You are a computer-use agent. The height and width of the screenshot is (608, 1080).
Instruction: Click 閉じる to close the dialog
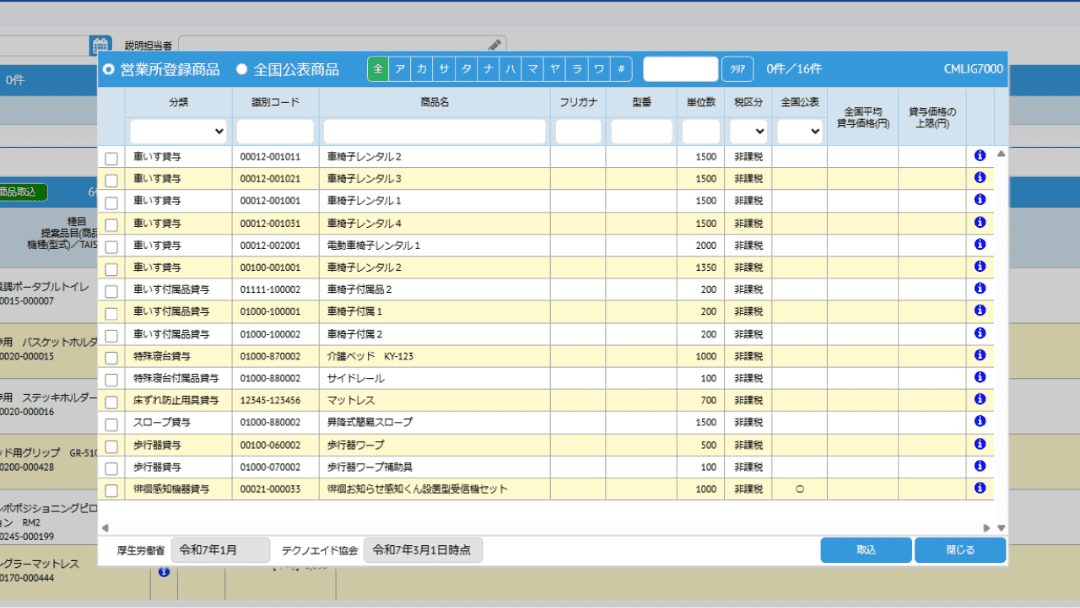960,550
